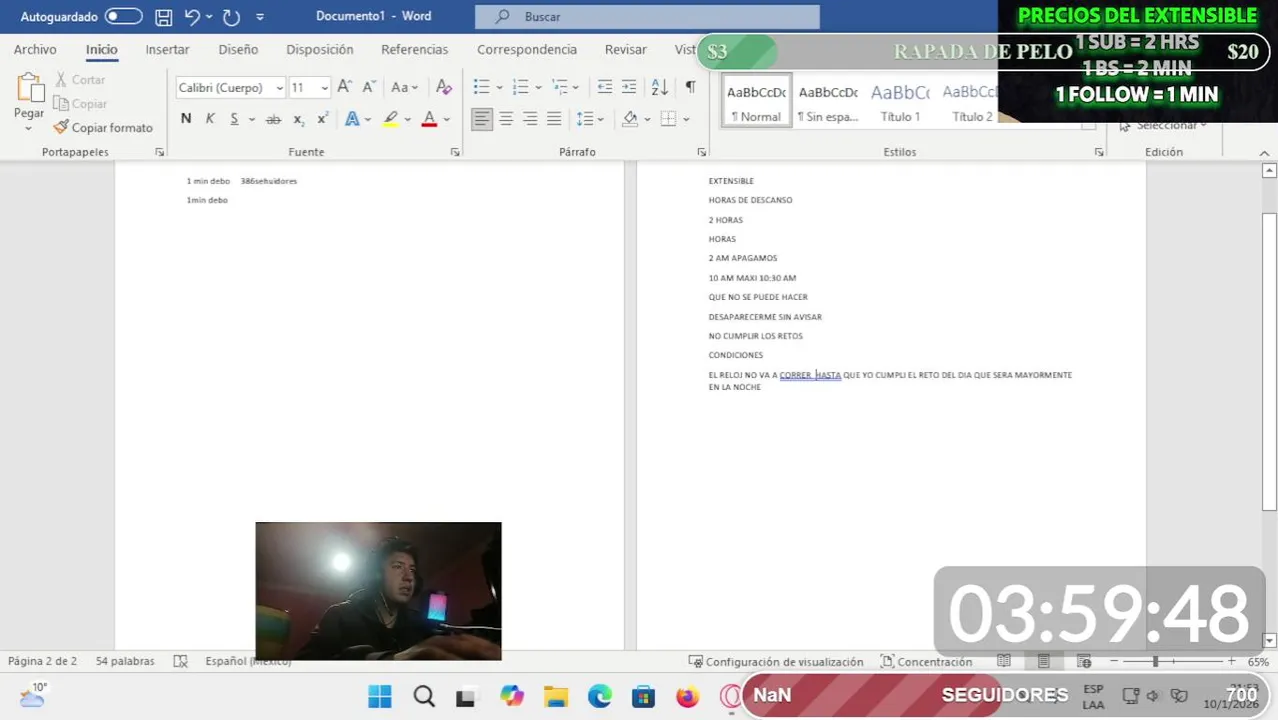Open the Aa change case menu

coord(404,88)
